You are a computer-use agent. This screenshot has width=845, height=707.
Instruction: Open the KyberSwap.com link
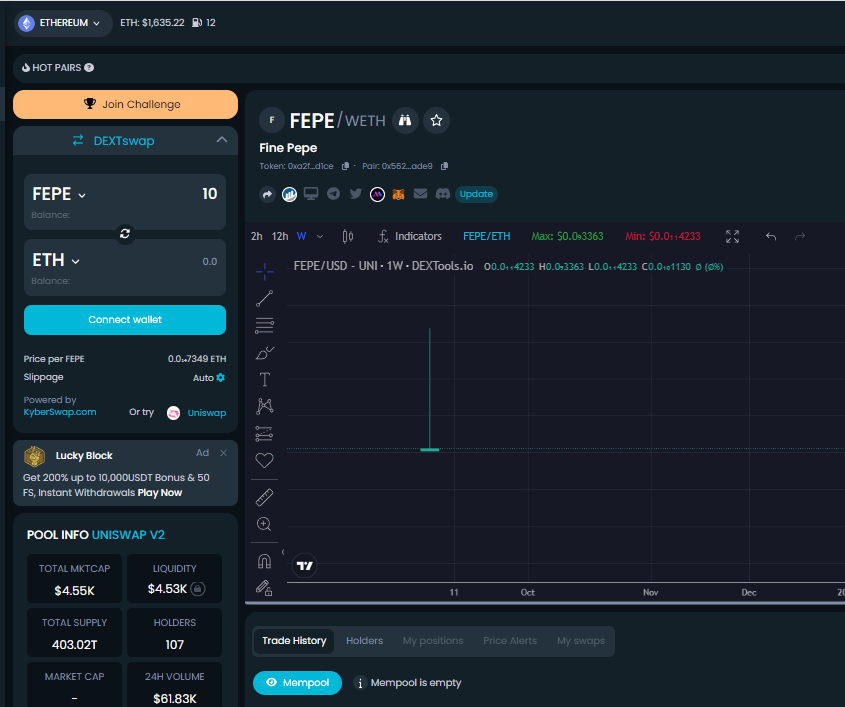tap(60, 412)
